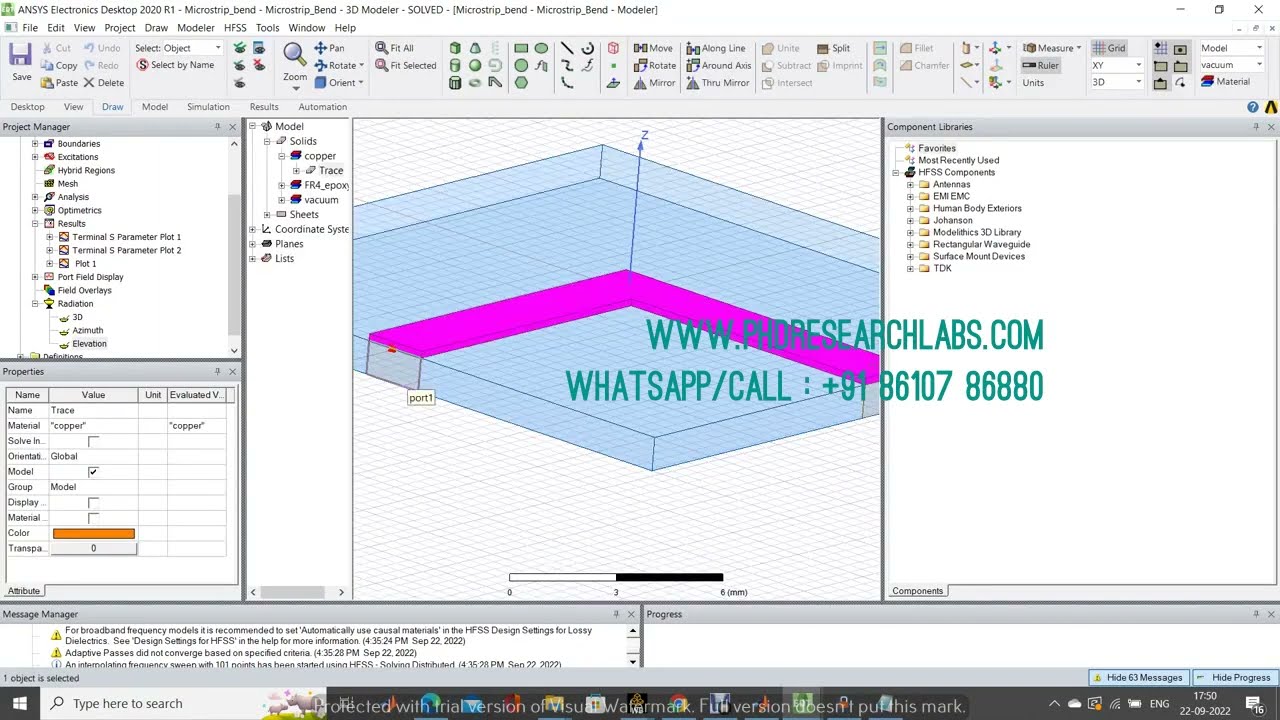Image resolution: width=1280 pixels, height=720 pixels.
Task: Click the Zoom magnifier tool
Action: pyautogui.click(x=294, y=61)
